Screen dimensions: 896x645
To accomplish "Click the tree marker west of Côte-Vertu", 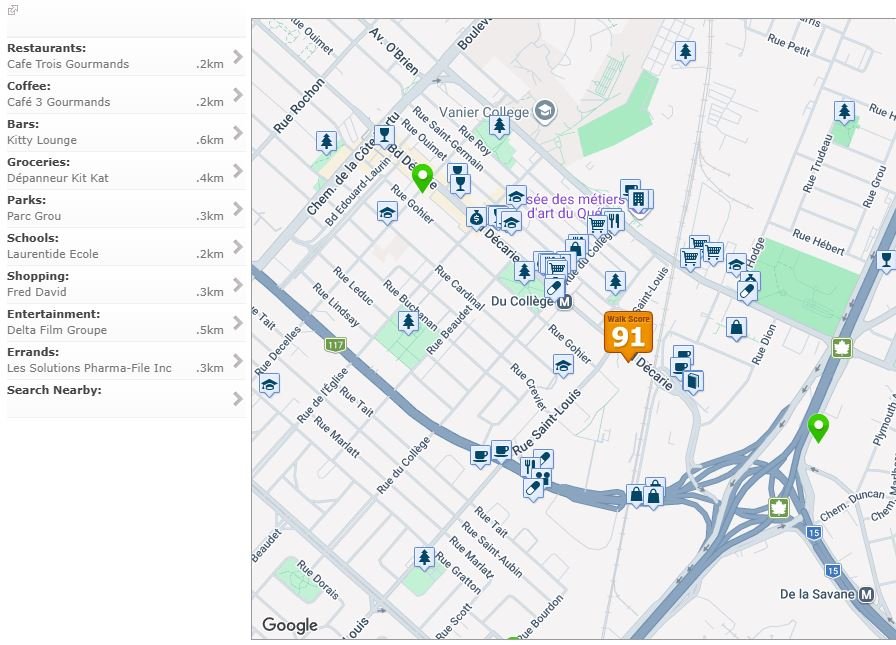I will point(326,142).
